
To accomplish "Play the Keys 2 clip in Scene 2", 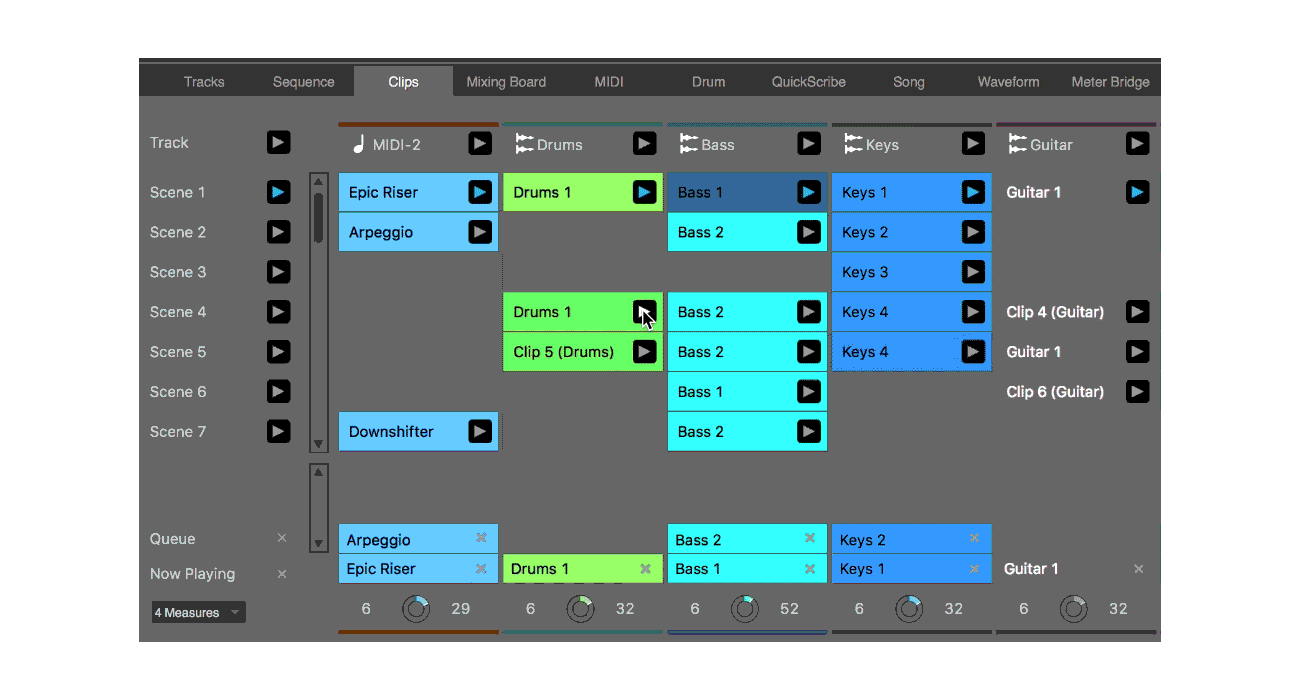I will click(973, 232).
